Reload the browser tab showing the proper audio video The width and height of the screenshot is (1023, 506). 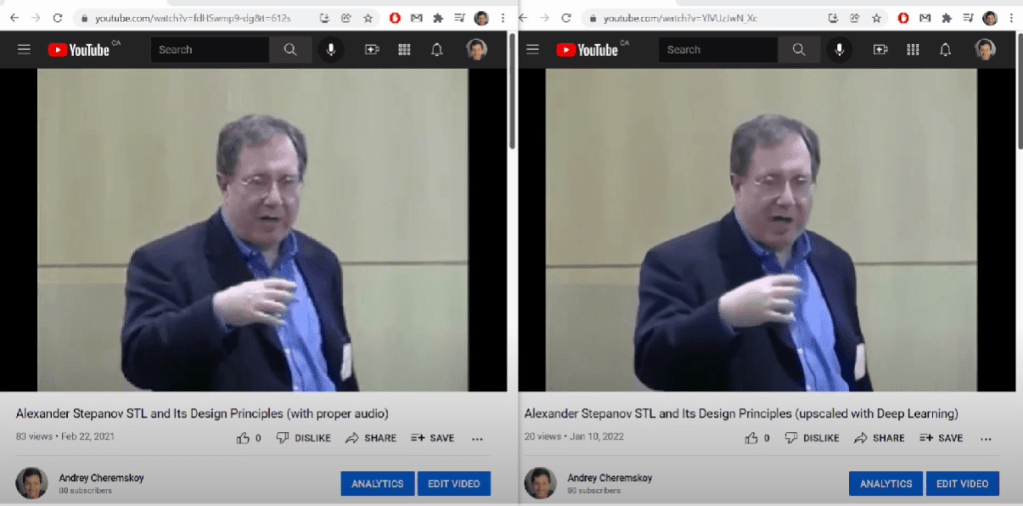coord(57,18)
